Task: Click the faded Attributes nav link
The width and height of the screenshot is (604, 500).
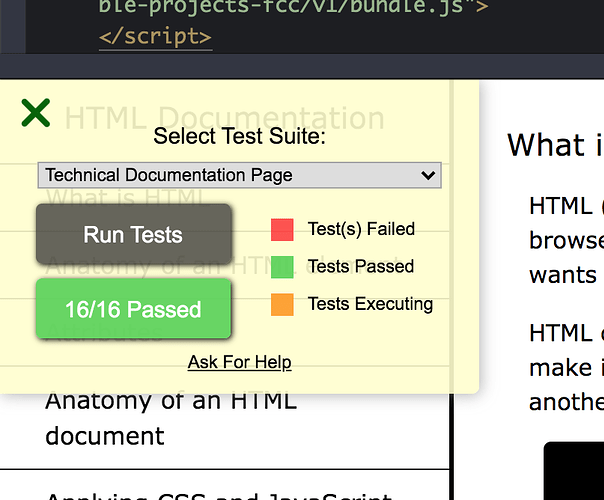Action: (x=103, y=331)
